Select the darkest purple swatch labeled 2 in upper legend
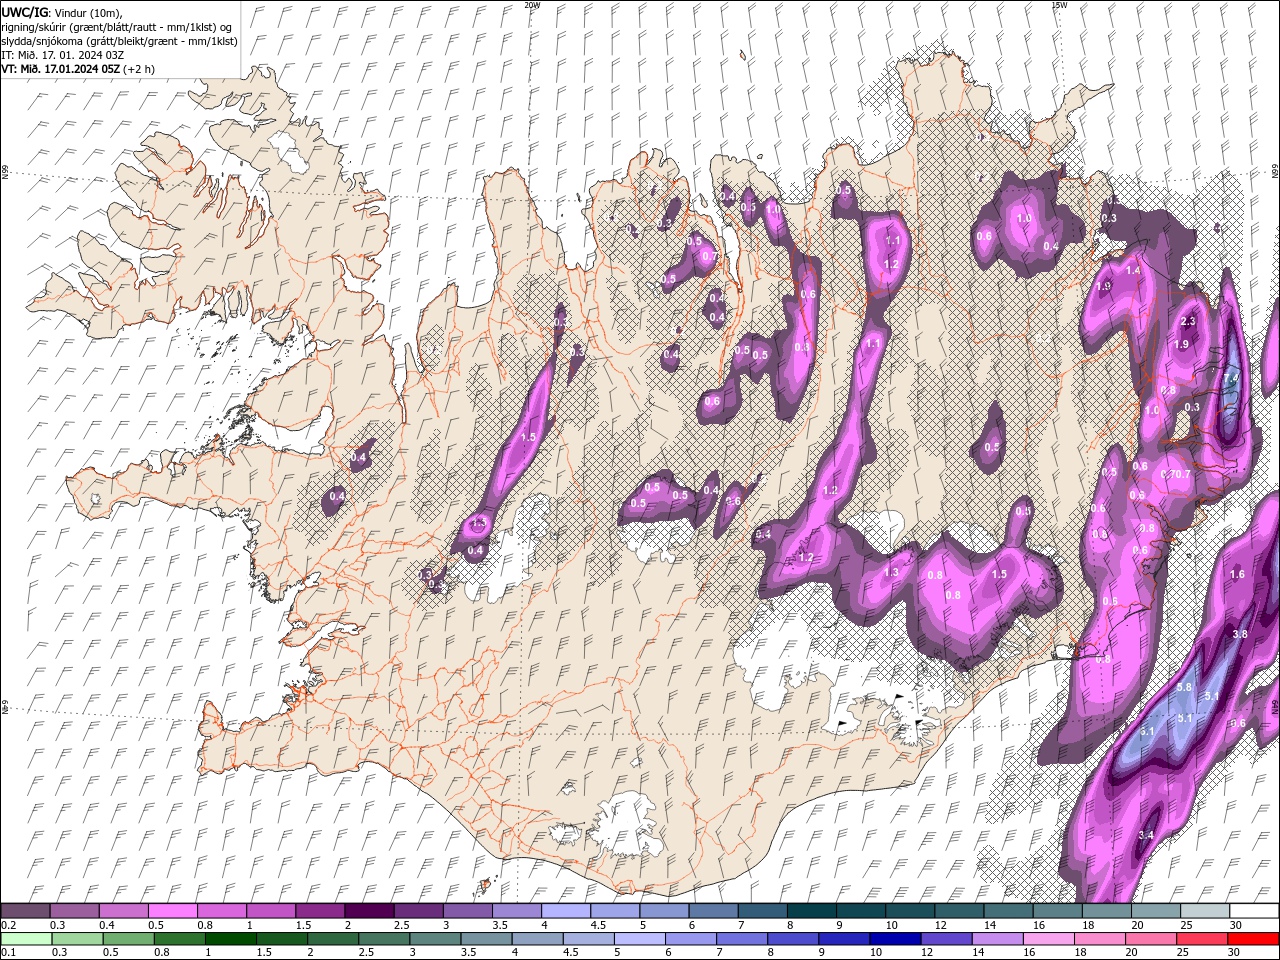The height and width of the screenshot is (960, 1280). coord(369,911)
